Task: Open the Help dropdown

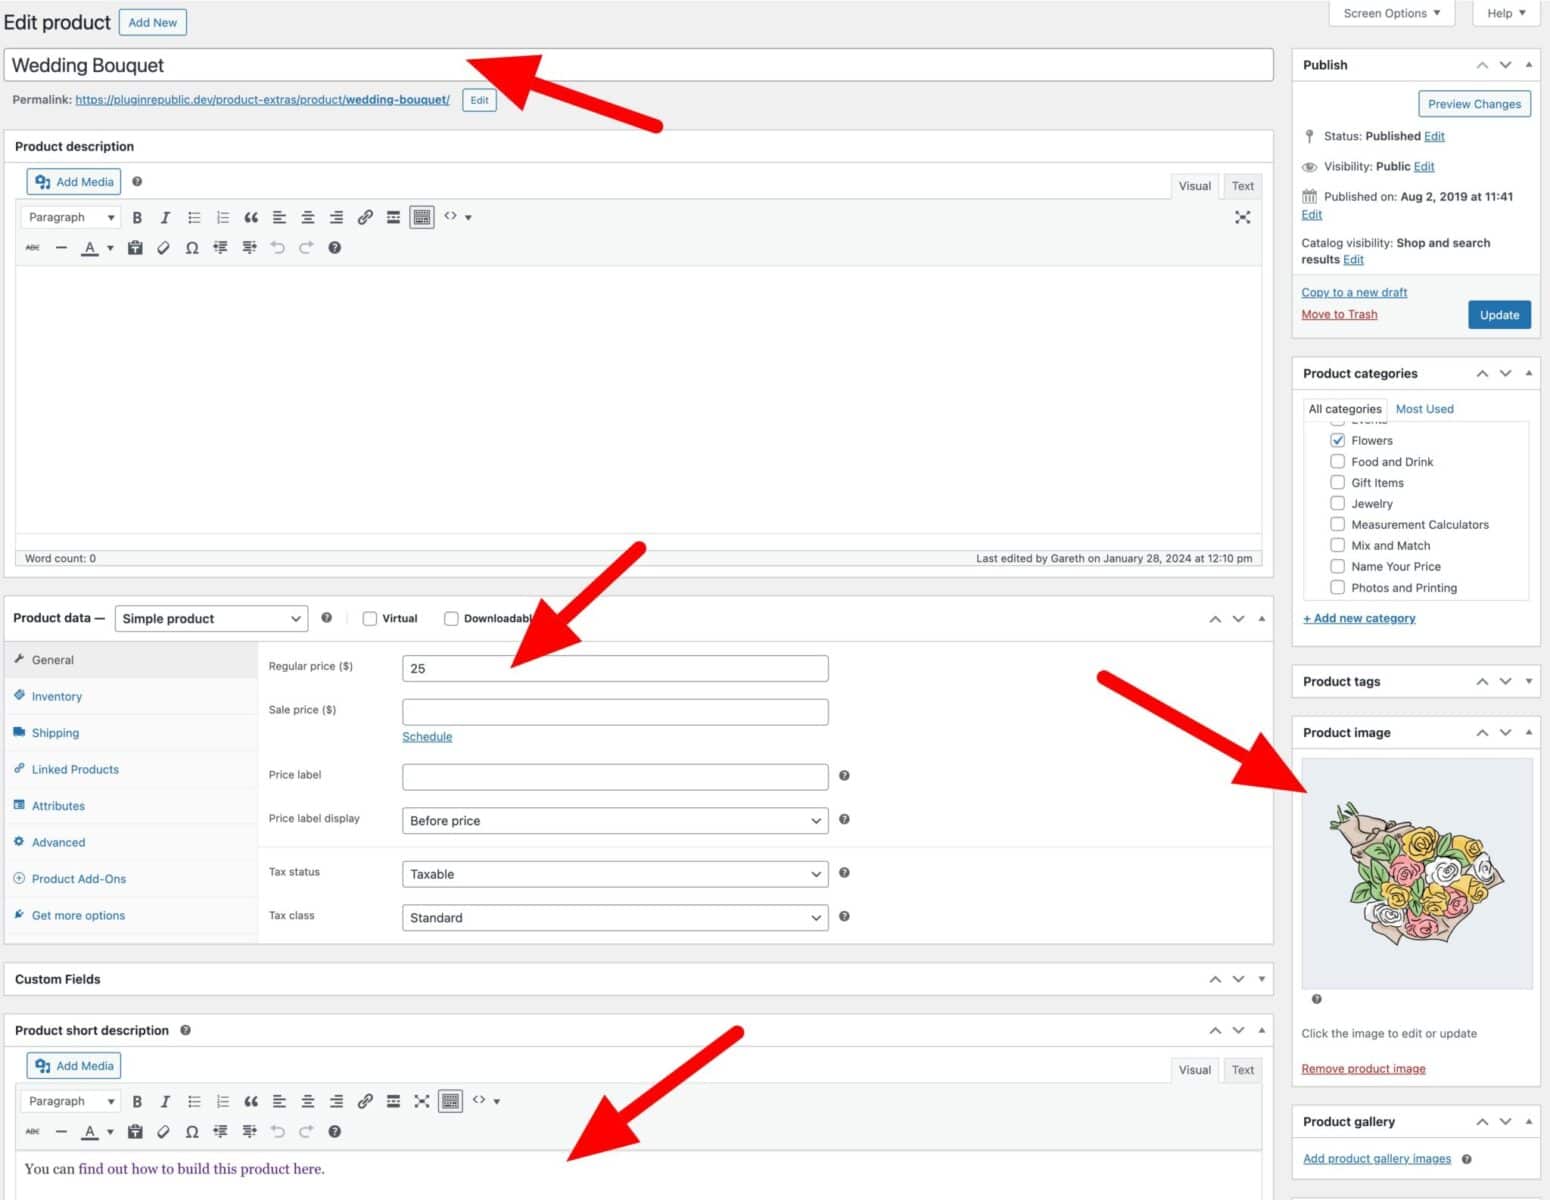Action: click(1506, 13)
